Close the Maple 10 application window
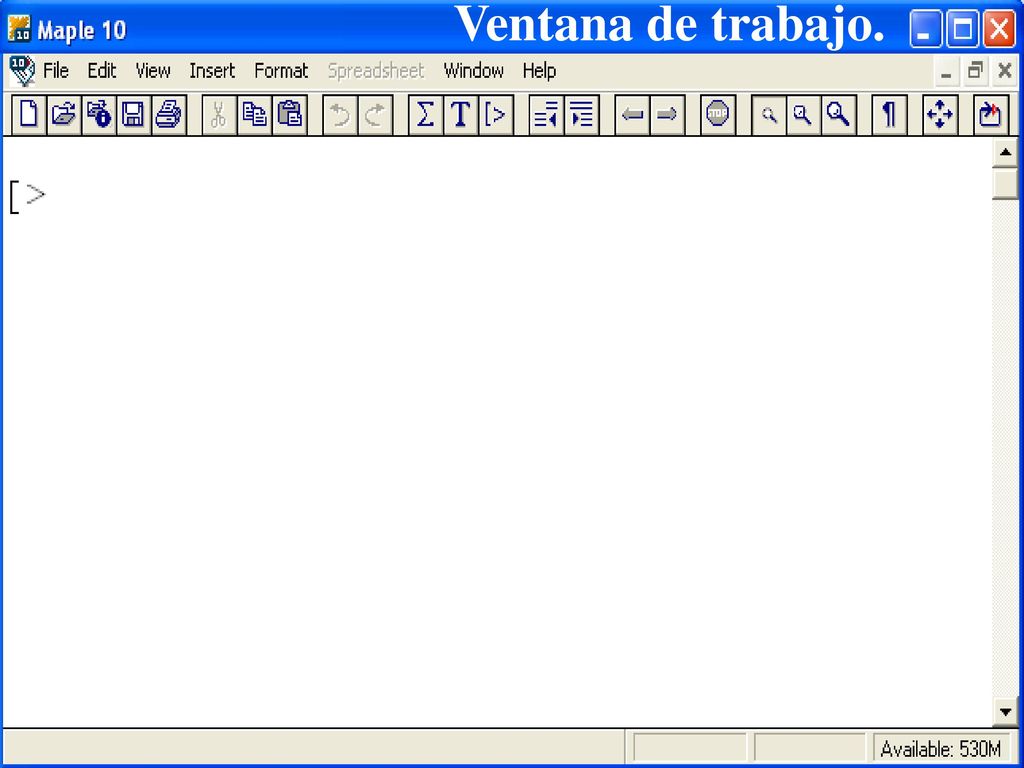Viewport: 1024px width, 768px height. (x=1000, y=29)
